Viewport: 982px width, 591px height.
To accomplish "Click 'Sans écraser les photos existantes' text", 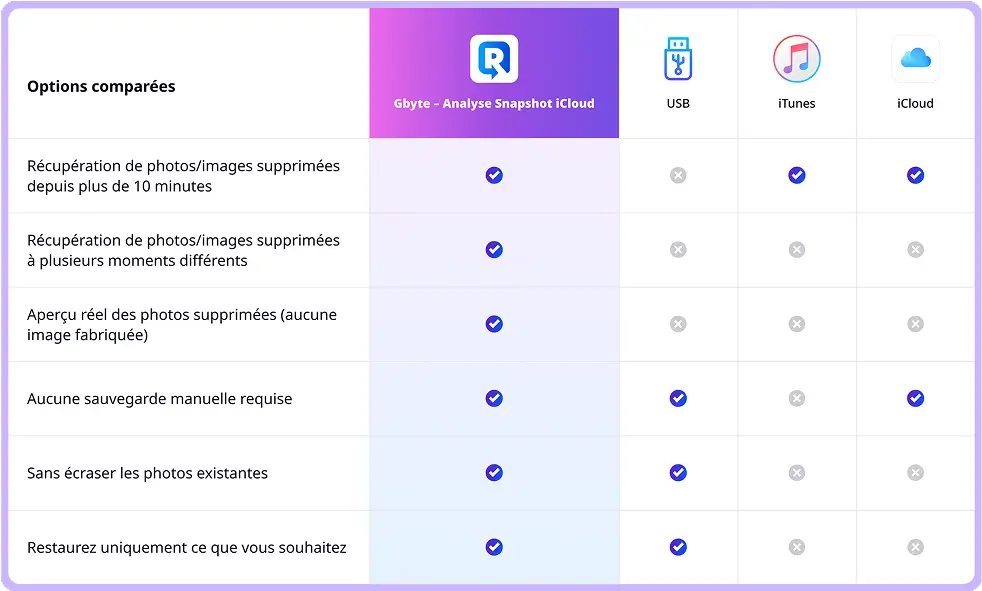I will pos(147,473).
